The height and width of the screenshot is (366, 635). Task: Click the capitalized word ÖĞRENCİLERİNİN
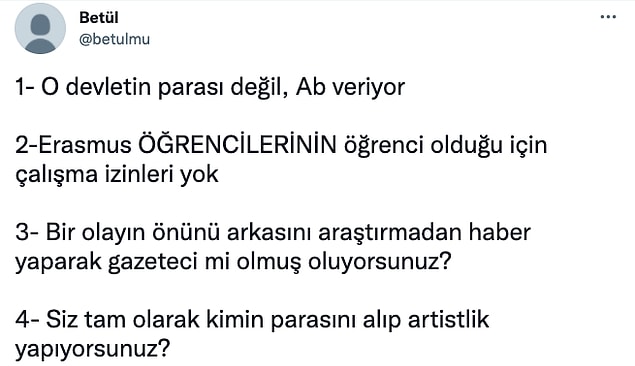pyautogui.click(x=238, y=144)
